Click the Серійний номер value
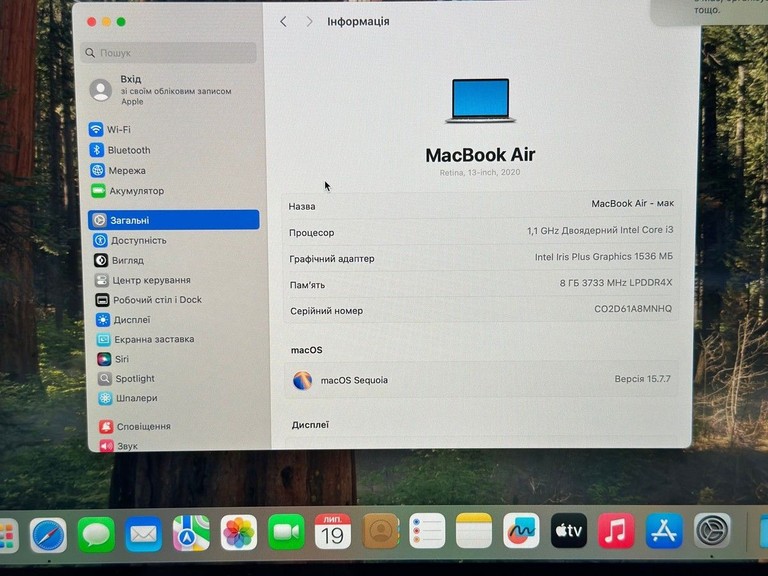Screen dimensions: 768x576 point(633,309)
